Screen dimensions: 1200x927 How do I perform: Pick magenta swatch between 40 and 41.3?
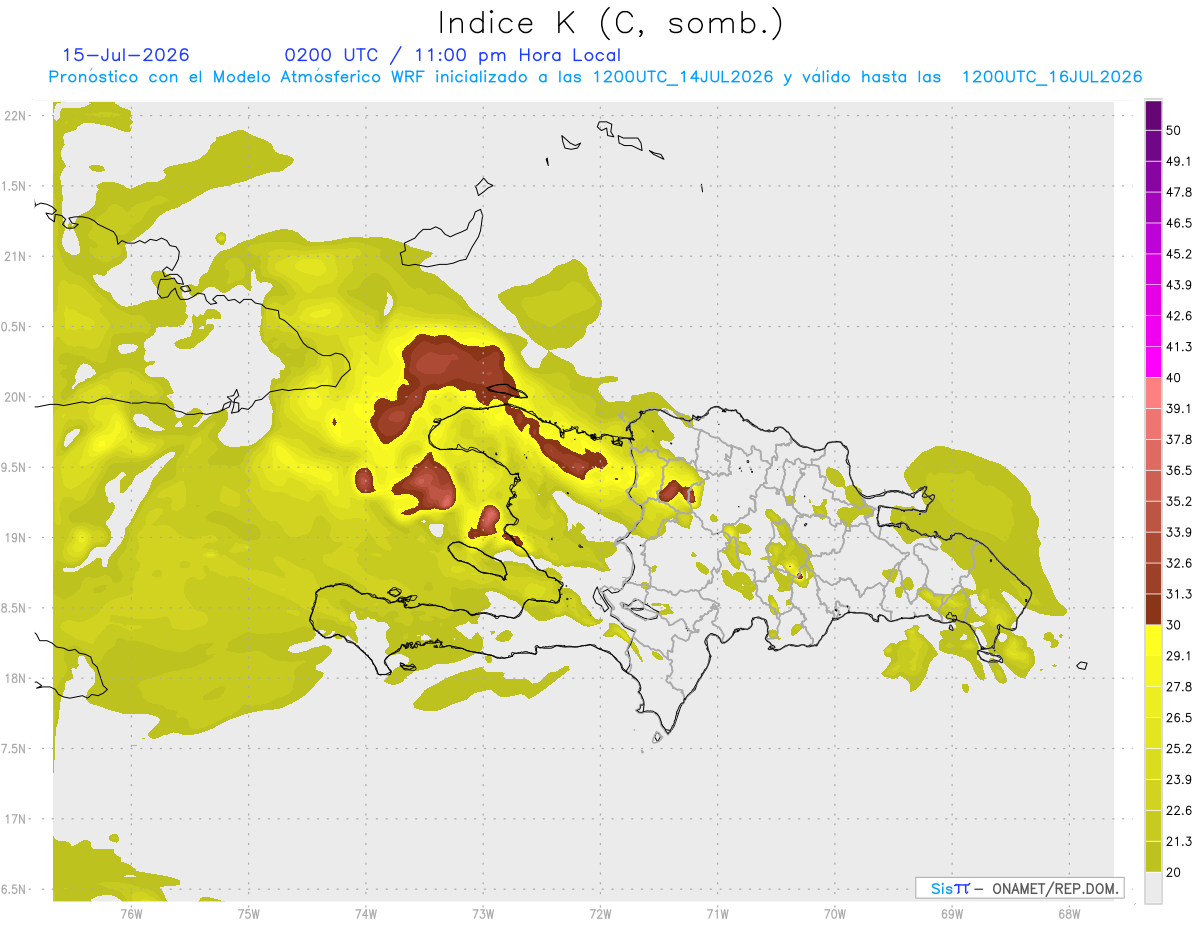[x=1153, y=361]
